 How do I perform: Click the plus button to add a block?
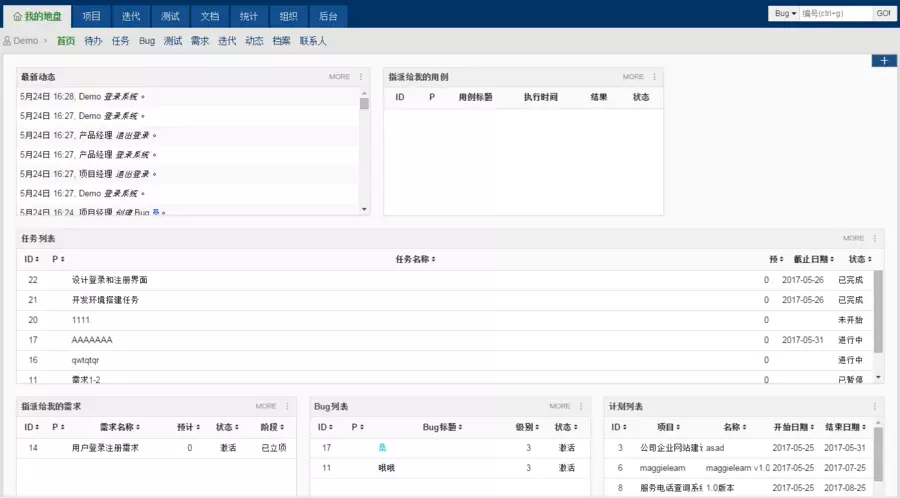click(x=883, y=61)
